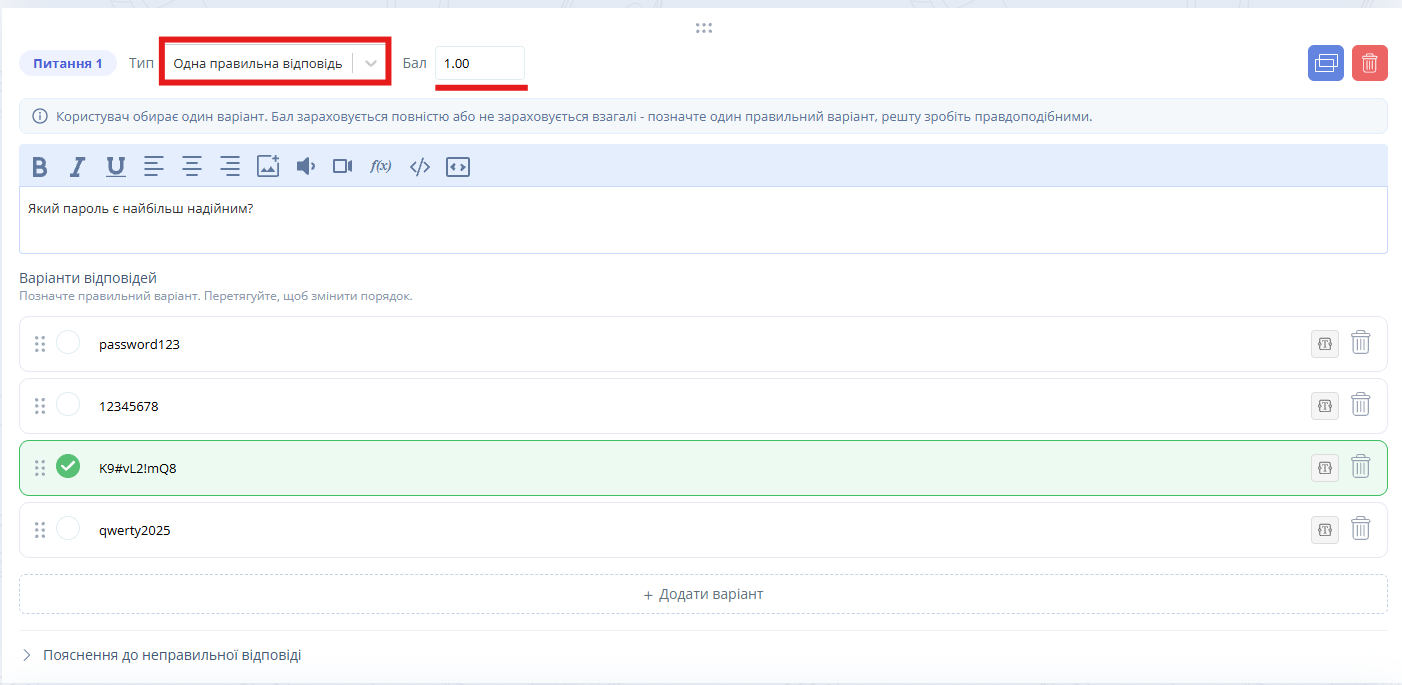Edit the K9#vL2!mQ8 answer text
1402x685 pixels.
point(138,469)
